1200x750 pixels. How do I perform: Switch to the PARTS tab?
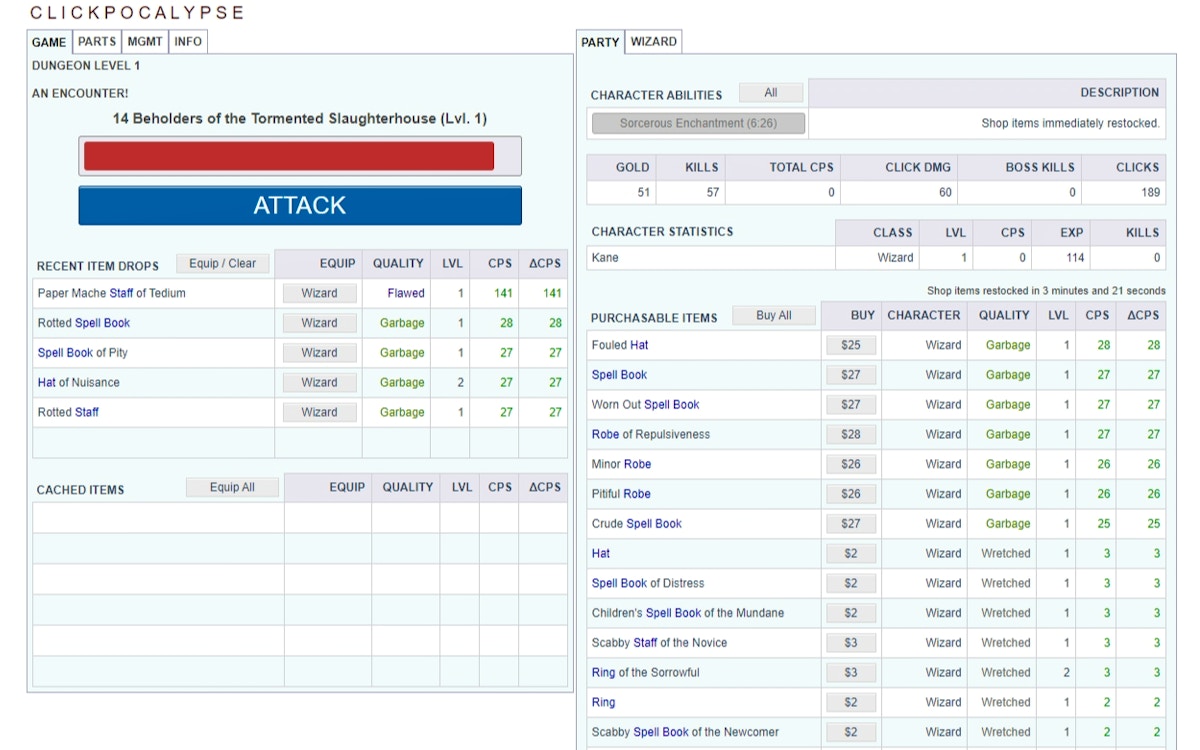pos(97,42)
